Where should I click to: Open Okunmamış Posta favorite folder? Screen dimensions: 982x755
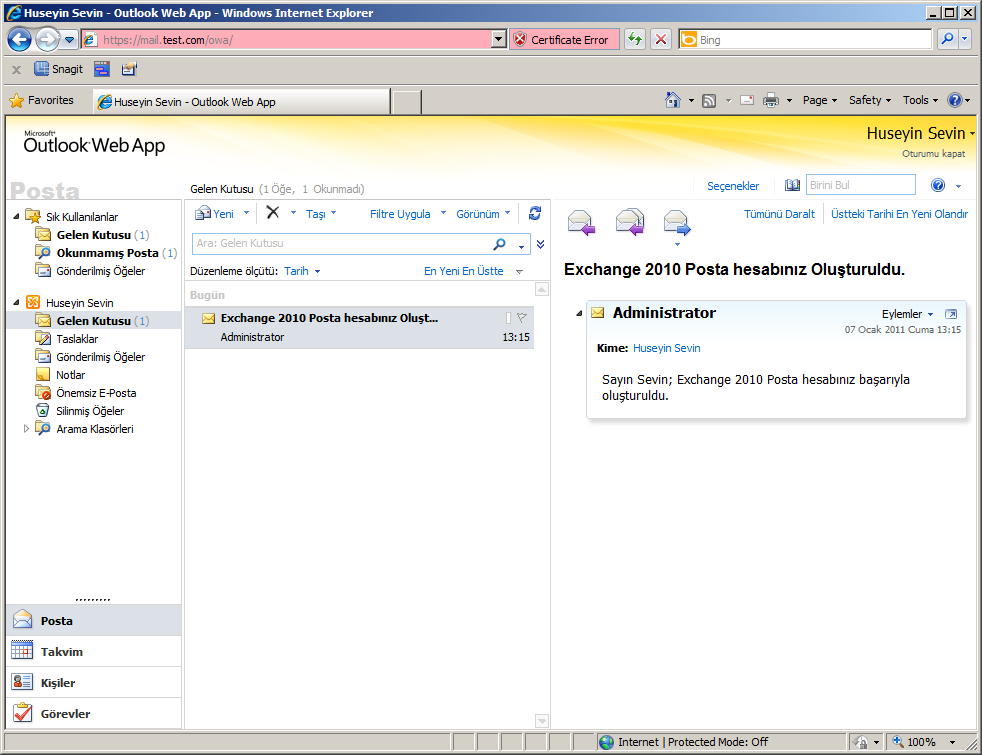click(107, 253)
